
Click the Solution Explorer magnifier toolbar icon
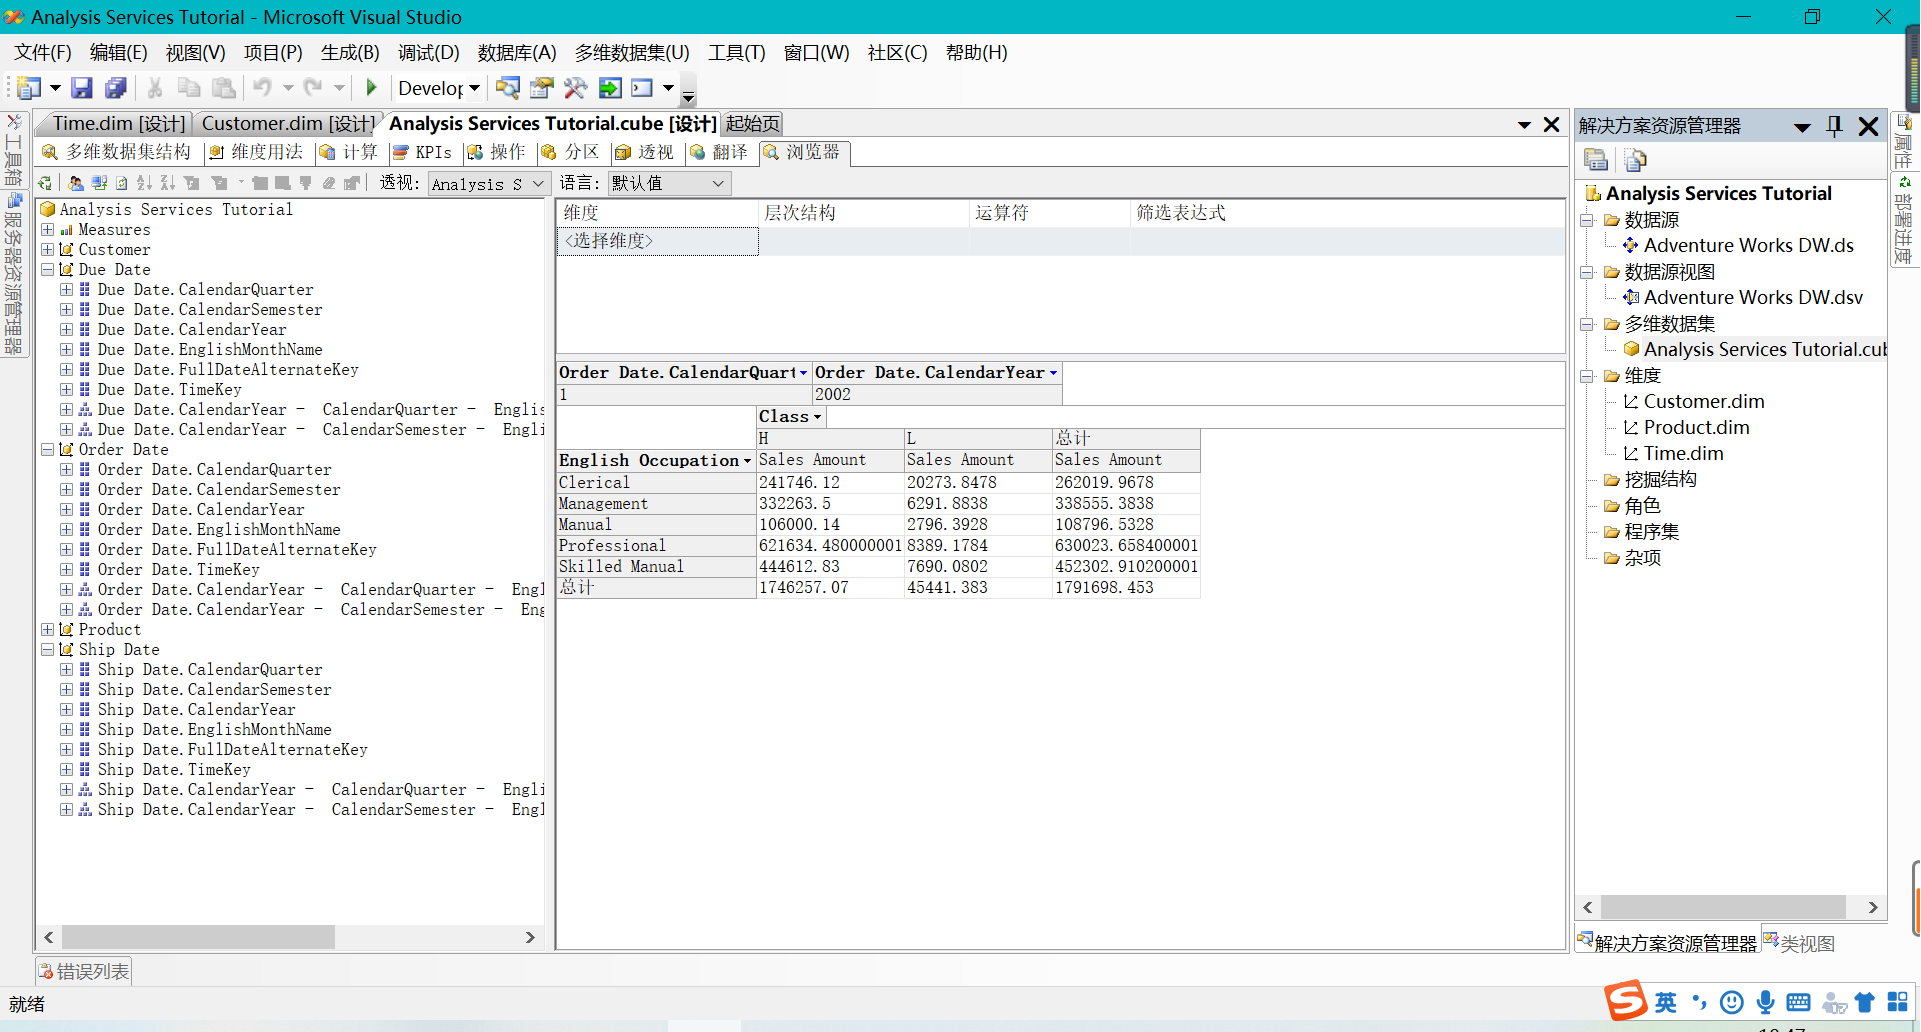507,88
